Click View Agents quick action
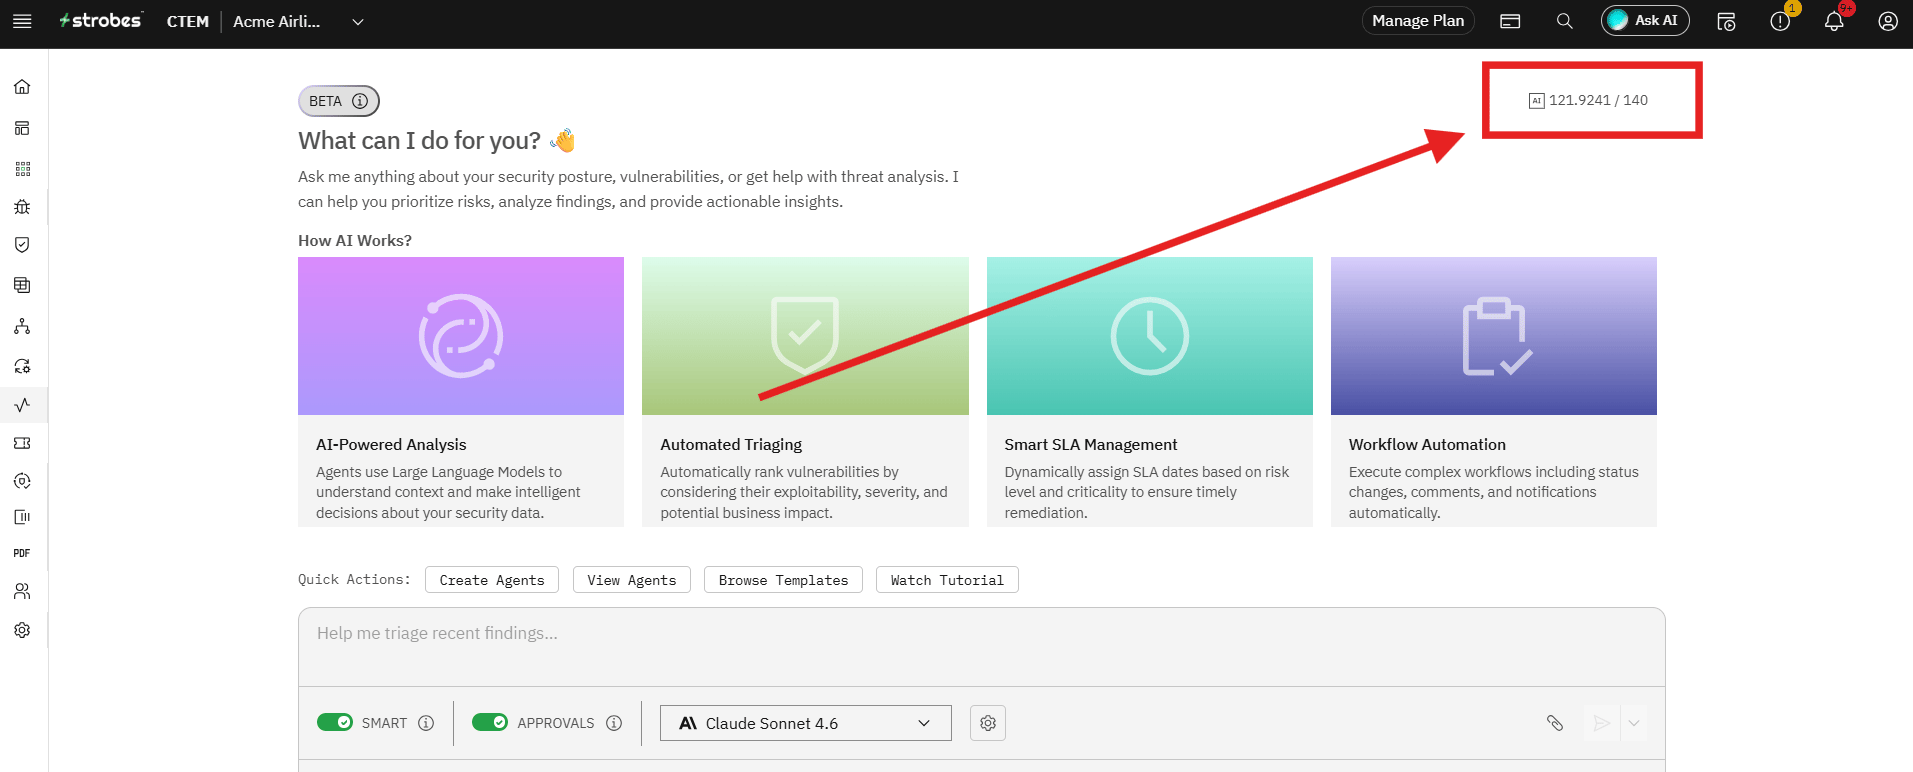The height and width of the screenshot is (772, 1913). click(632, 580)
